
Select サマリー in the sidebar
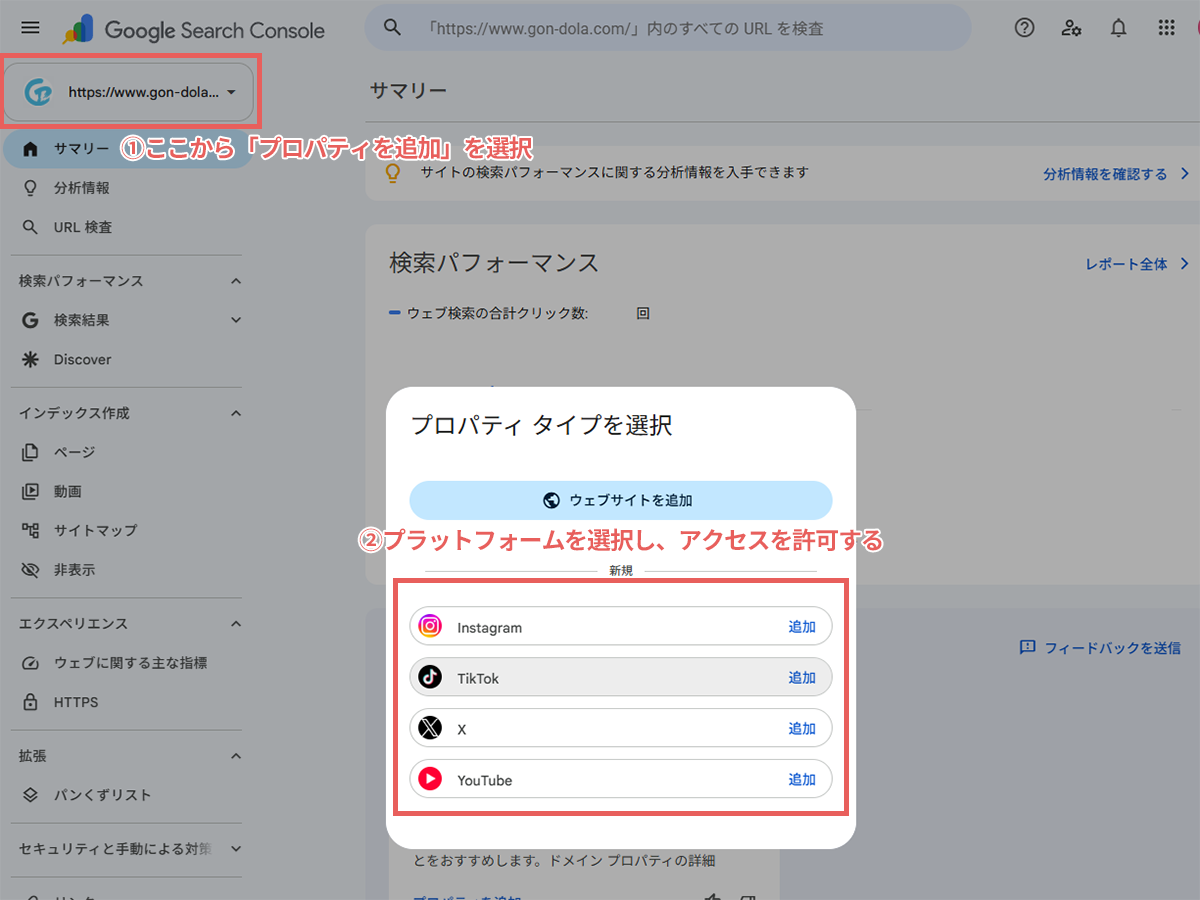point(128,149)
